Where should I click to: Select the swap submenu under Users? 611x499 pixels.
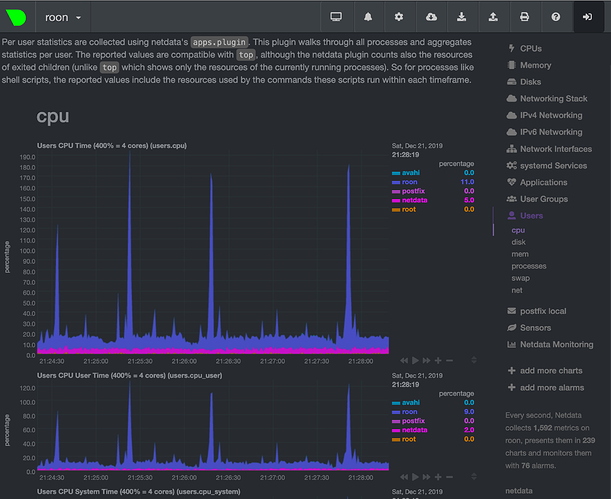coord(521,279)
